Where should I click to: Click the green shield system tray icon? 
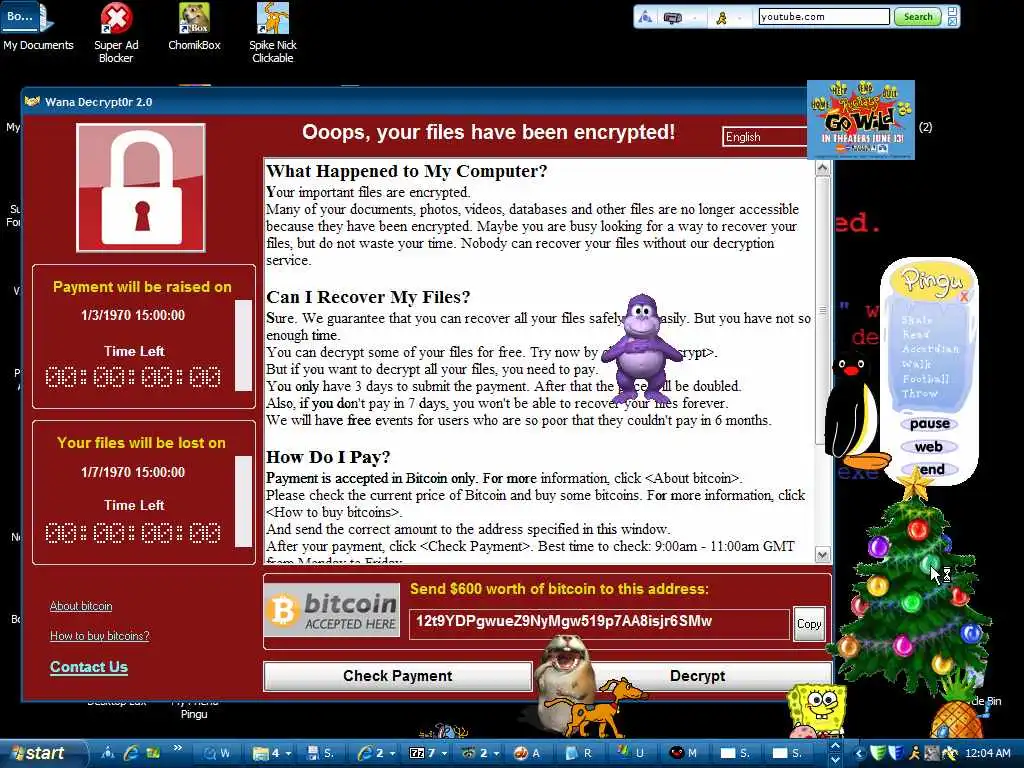[x=878, y=754]
